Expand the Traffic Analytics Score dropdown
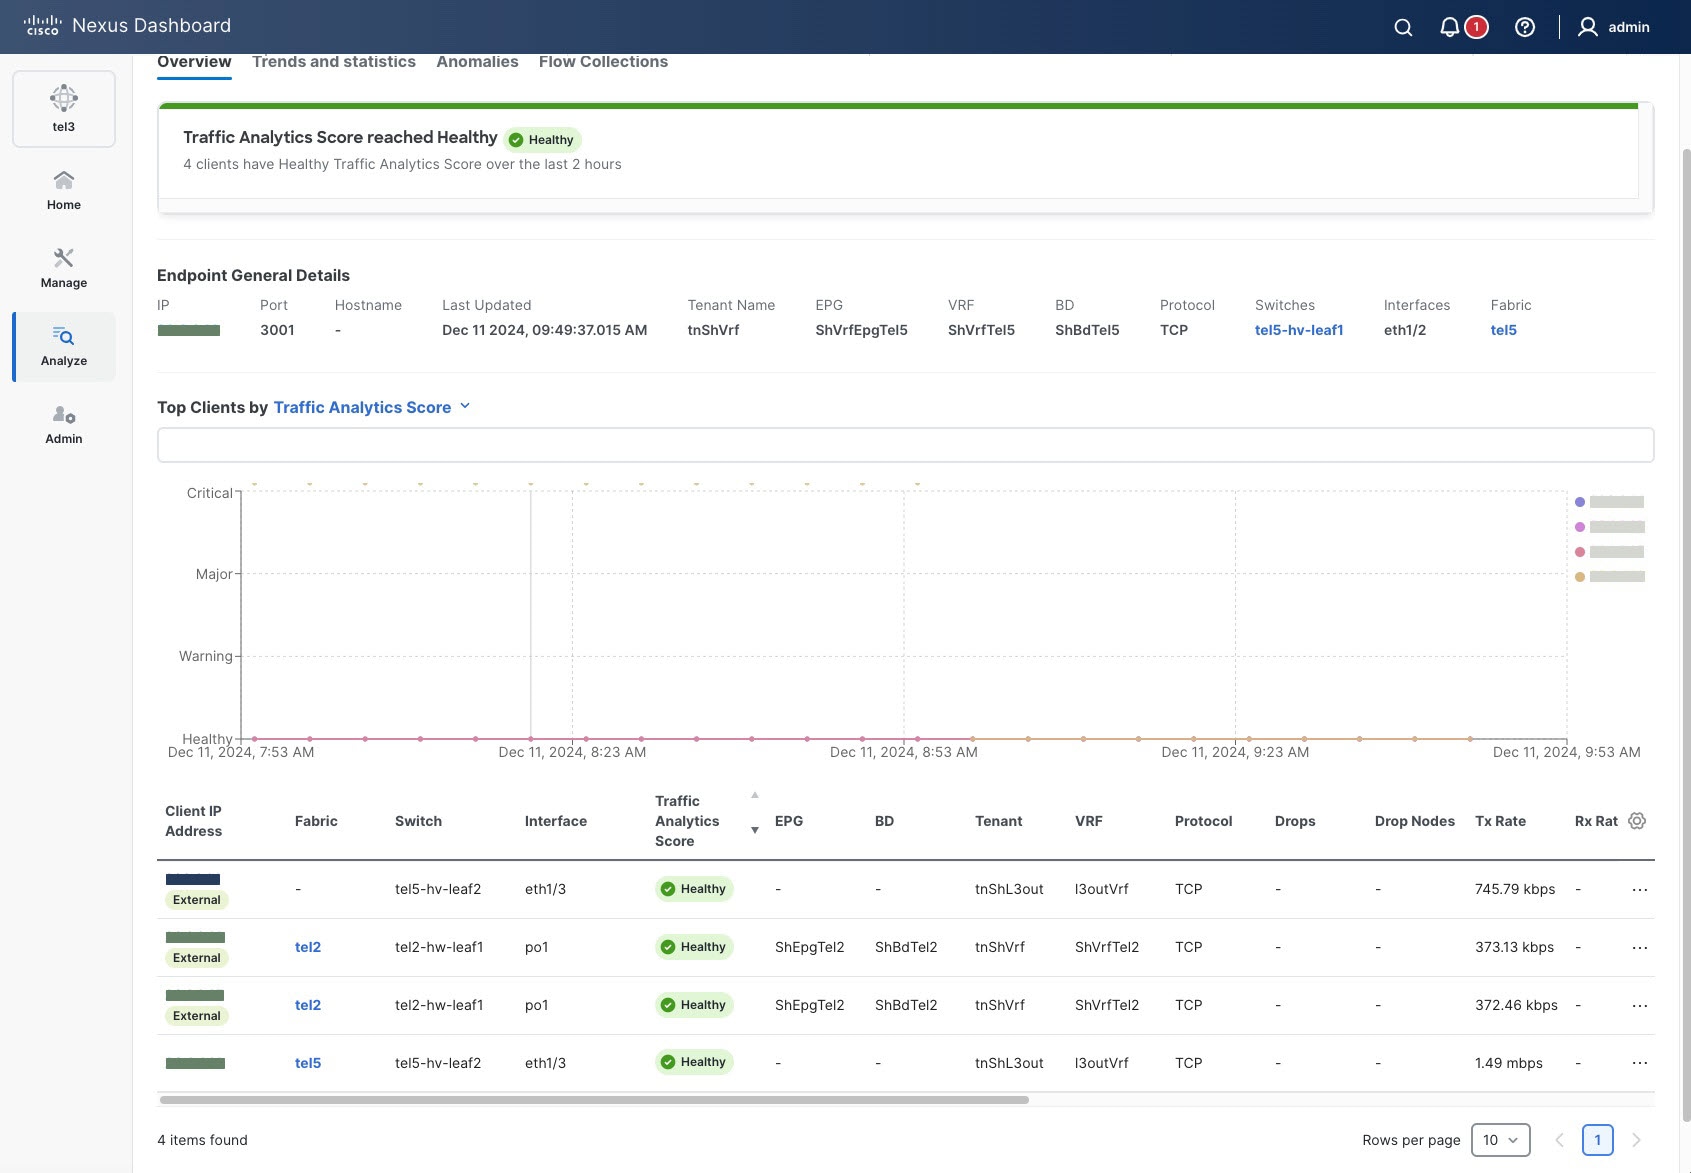This screenshot has width=1691, height=1173. [x=372, y=407]
